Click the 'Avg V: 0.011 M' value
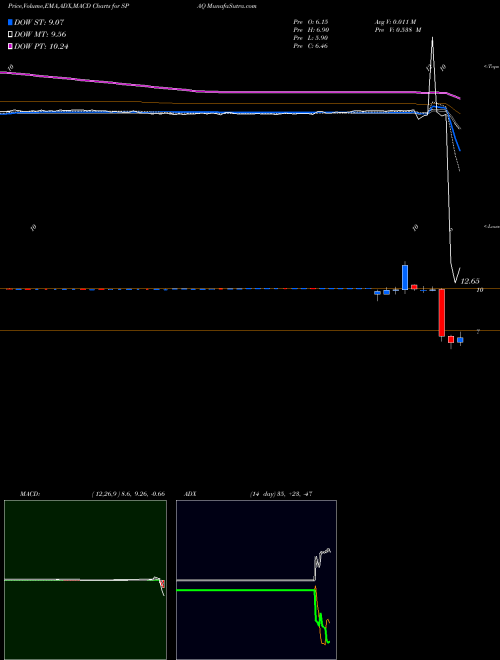Screen dimensions: 500x660 [397, 22]
